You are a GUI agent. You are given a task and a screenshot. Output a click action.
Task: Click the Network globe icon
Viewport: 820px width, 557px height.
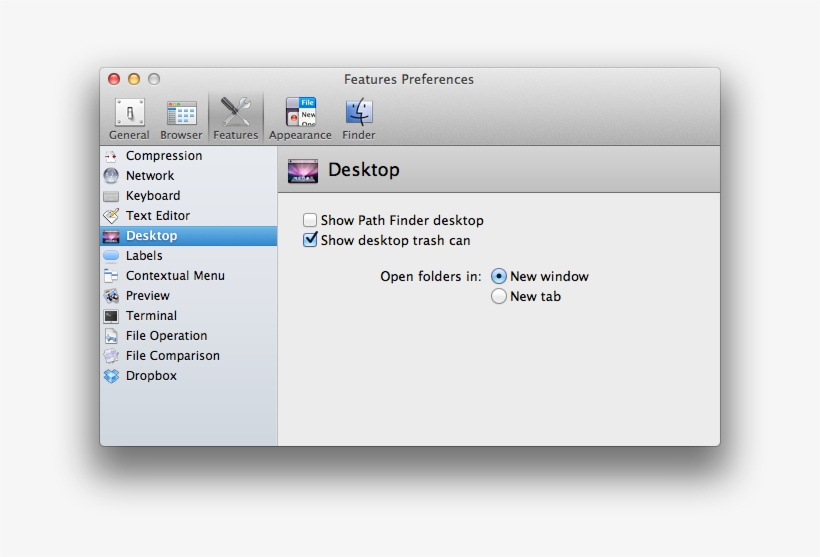[x=111, y=176]
